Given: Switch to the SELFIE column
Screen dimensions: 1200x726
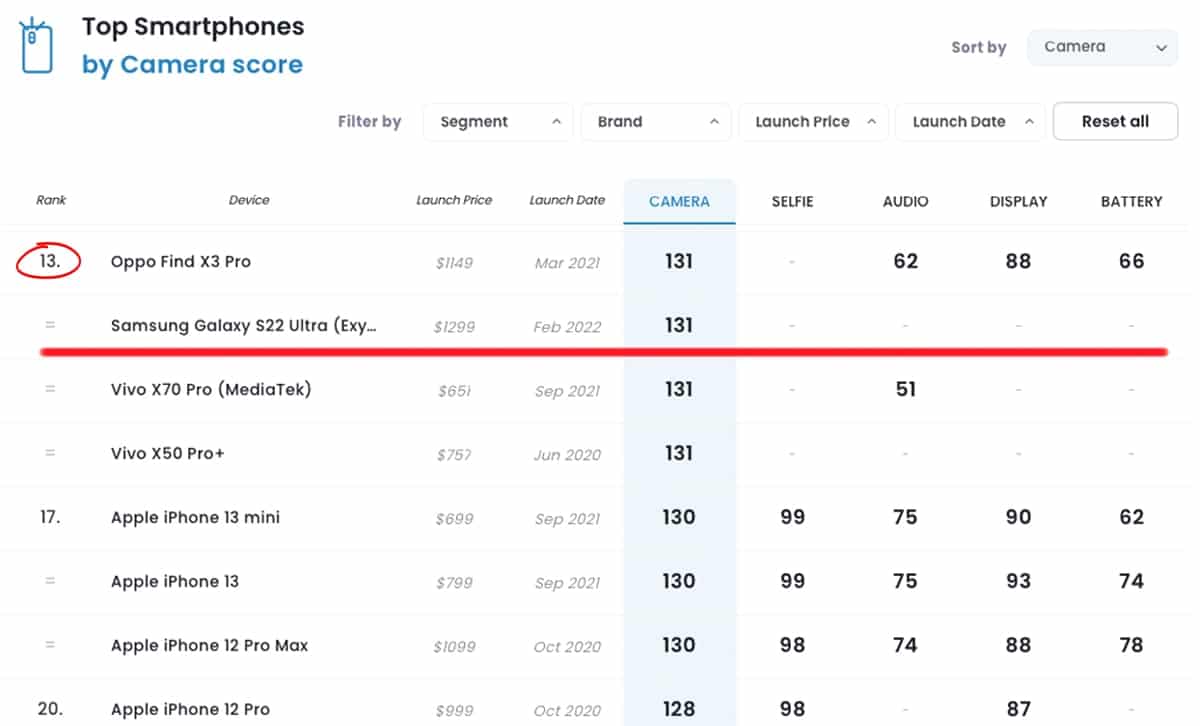Looking at the screenshot, I should click(792, 201).
